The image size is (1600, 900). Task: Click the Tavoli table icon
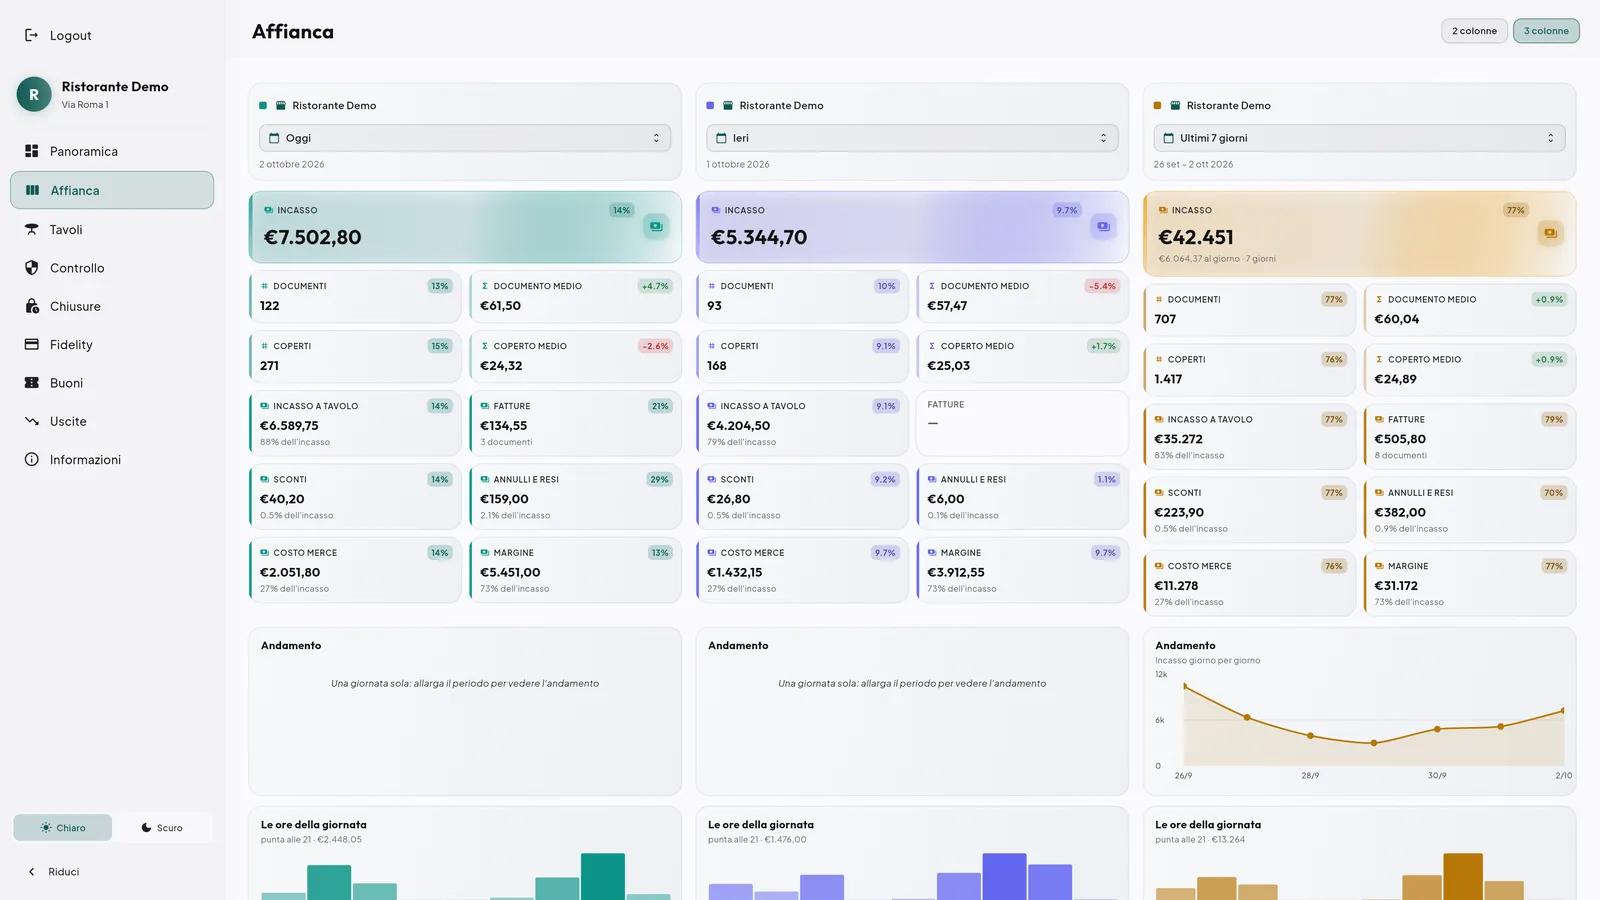click(31, 229)
